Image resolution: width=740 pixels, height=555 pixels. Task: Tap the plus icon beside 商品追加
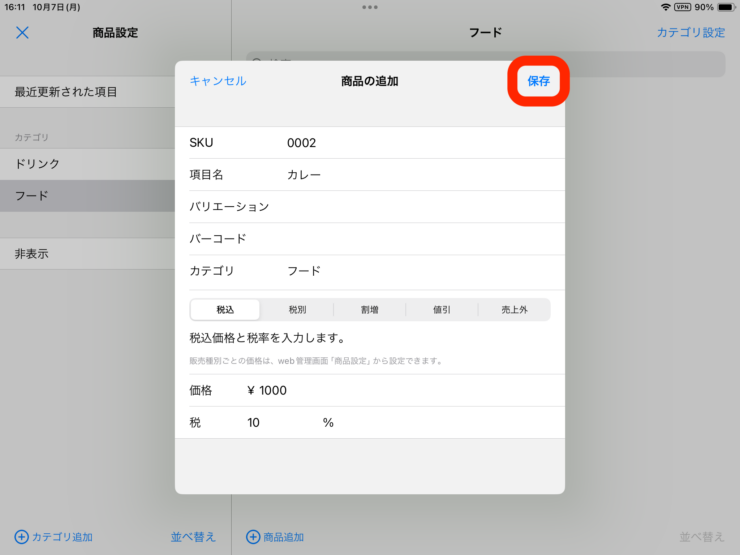(253, 537)
